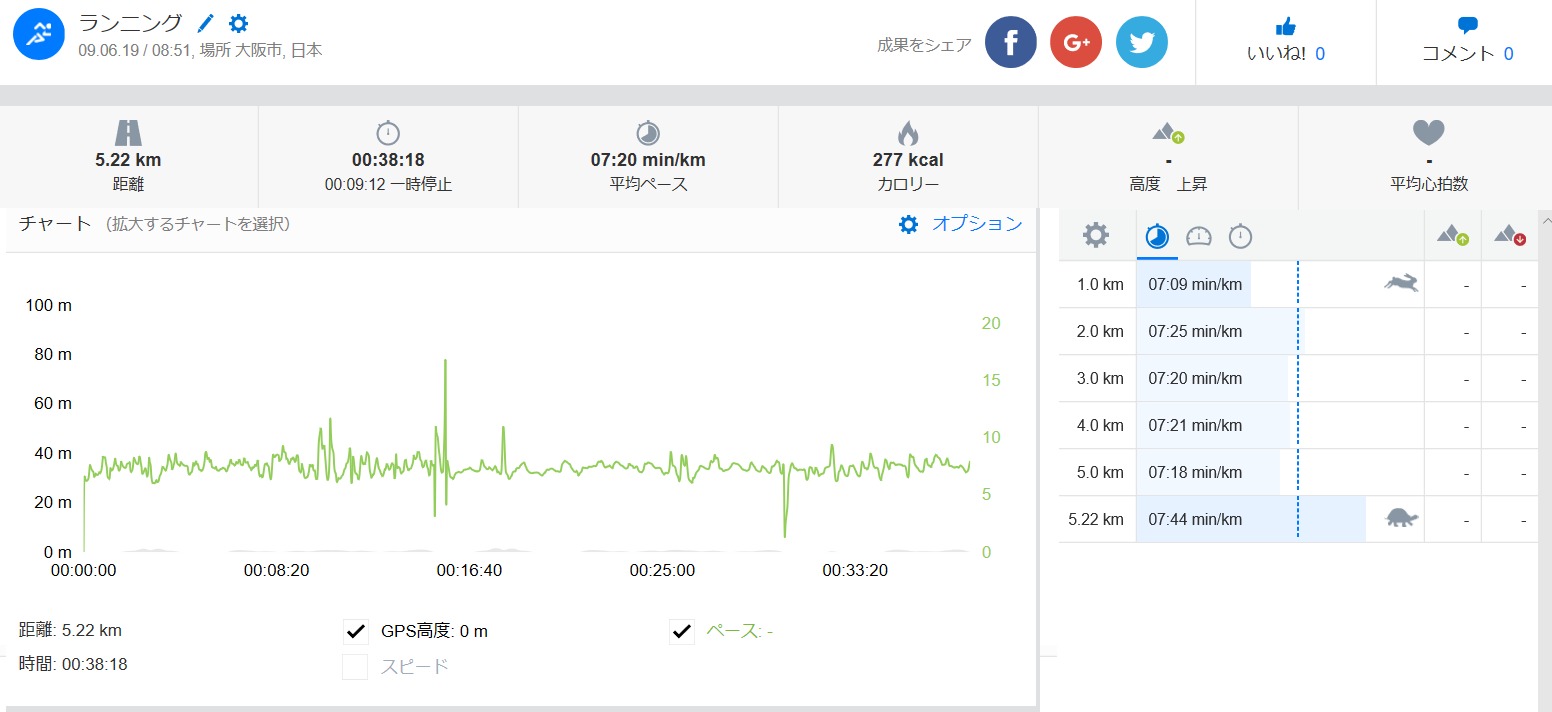Screen dimensions: 1552x712
Task: Enable the スピード checkbox
Action: point(355,666)
